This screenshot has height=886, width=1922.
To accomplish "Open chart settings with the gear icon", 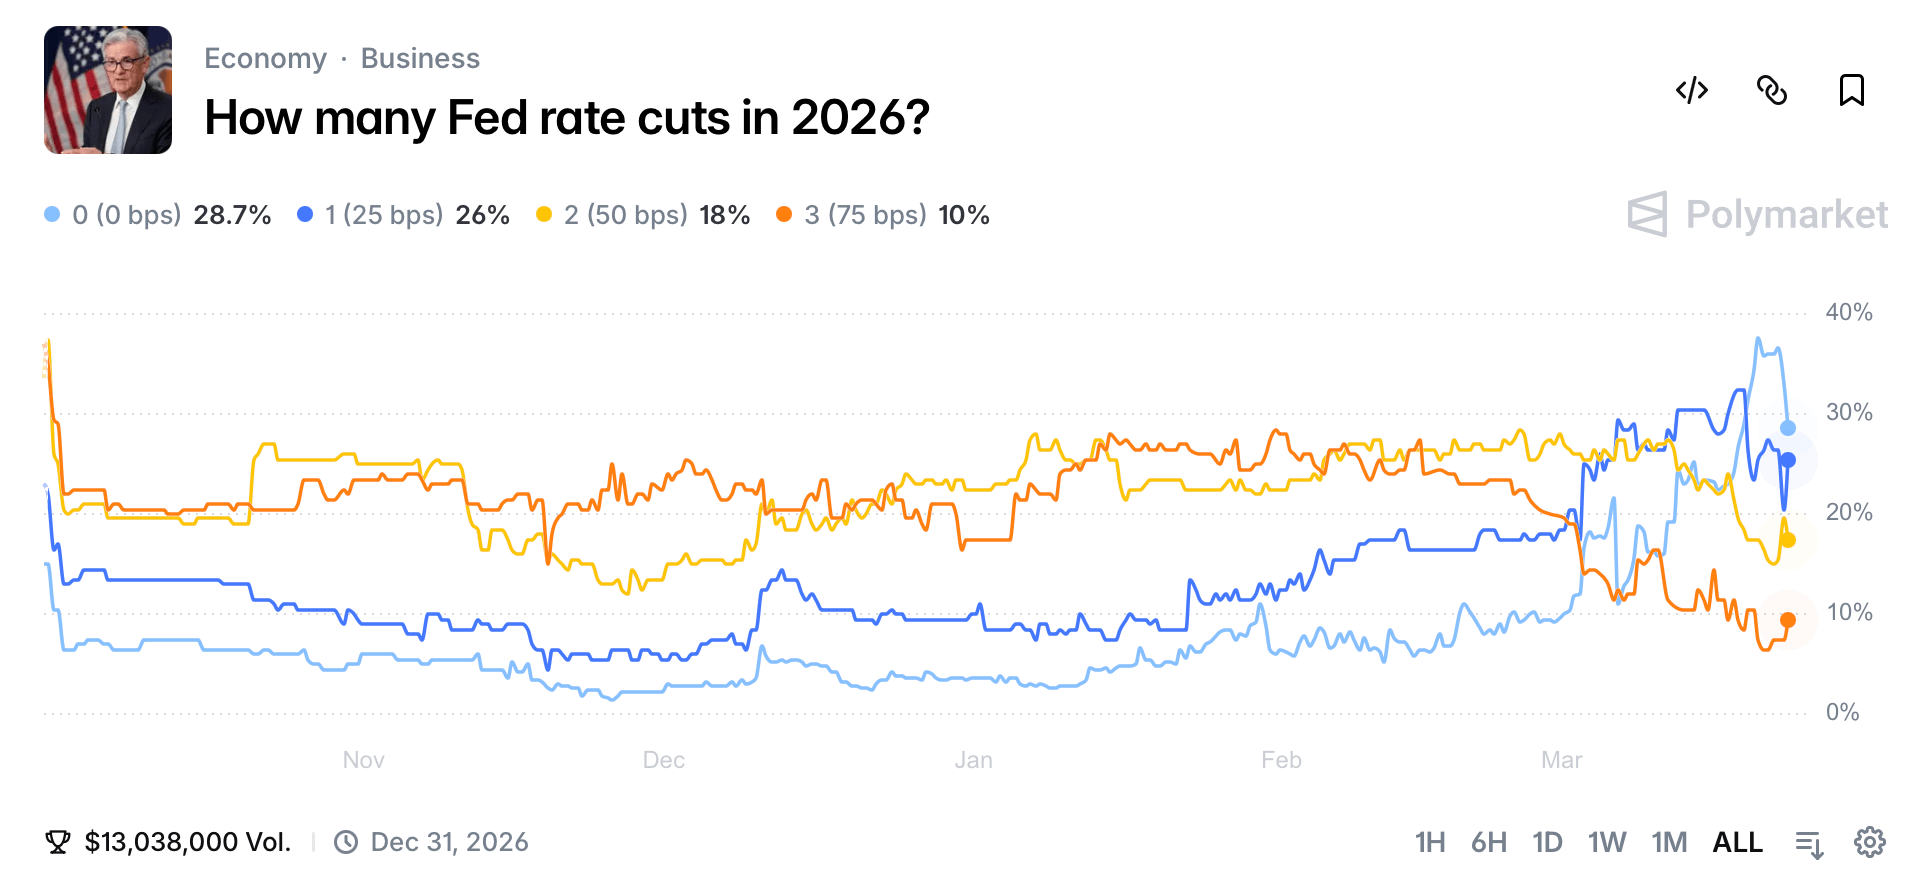I will tap(1869, 842).
